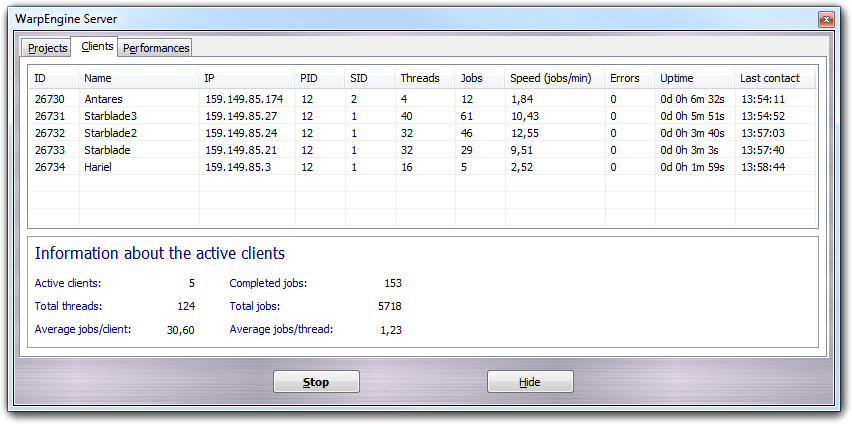Image resolution: width=852 pixels, height=424 pixels.
Task: Sort by Speed (jobs/min) header
Action: 554,78
